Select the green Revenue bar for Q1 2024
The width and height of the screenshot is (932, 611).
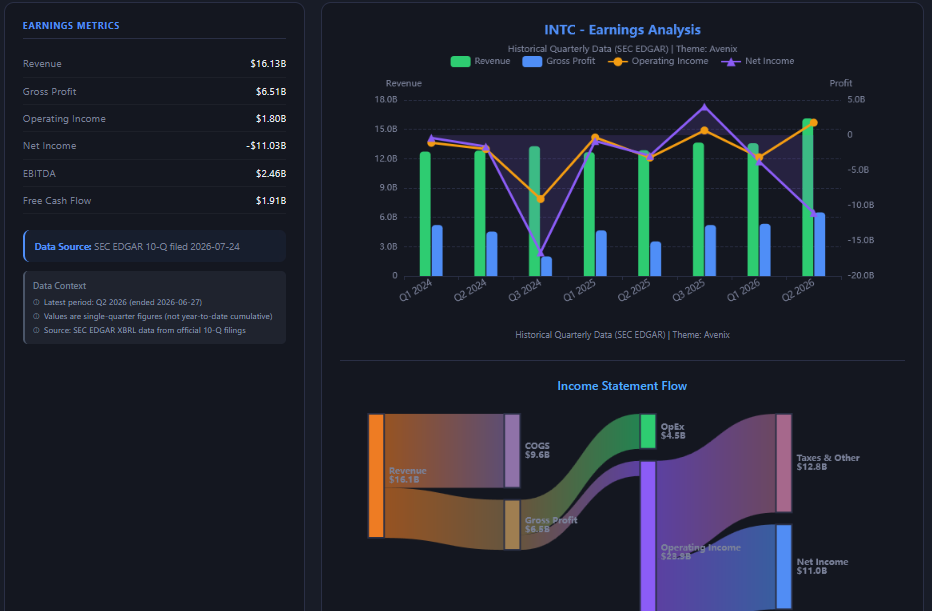point(425,214)
